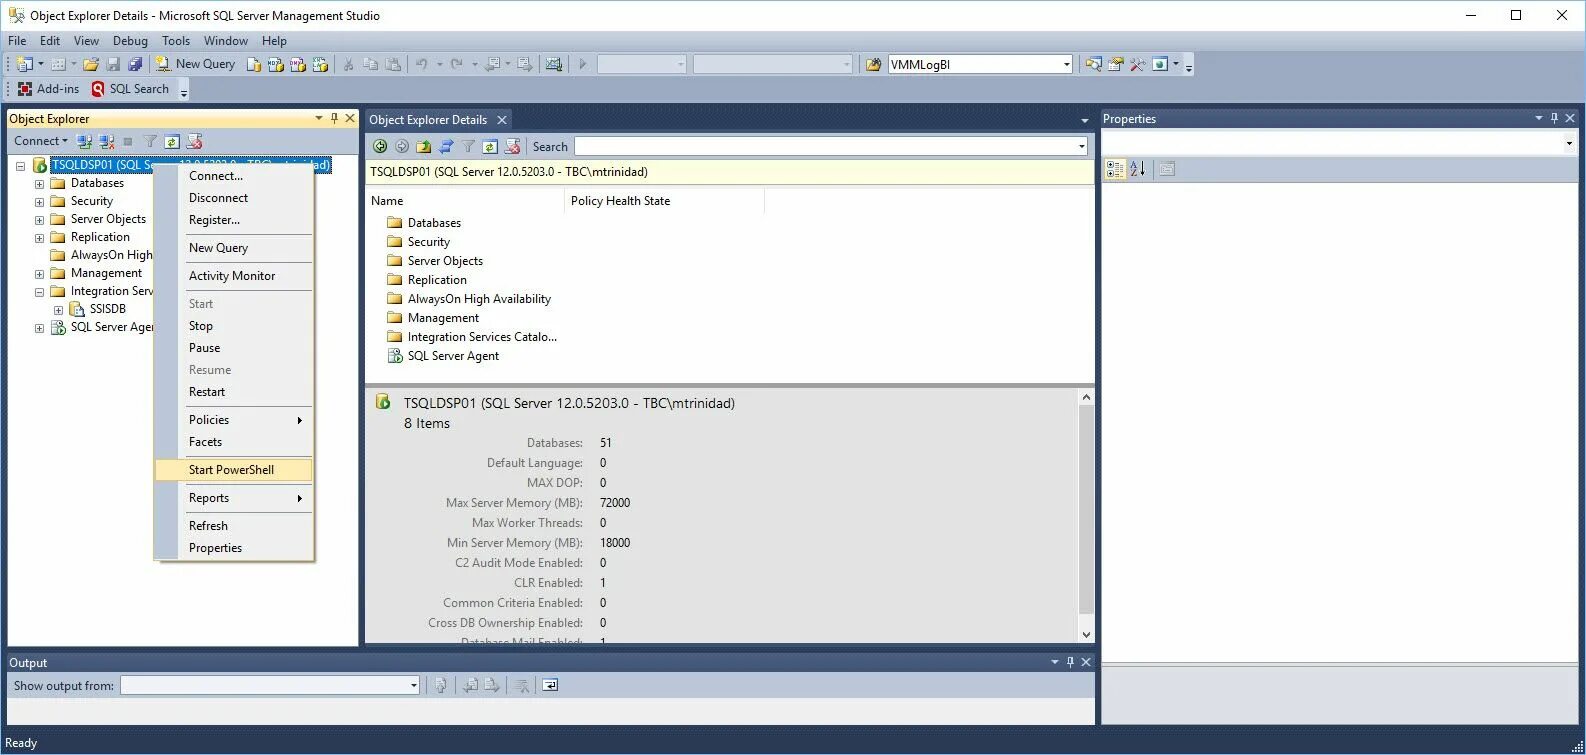The image size is (1586, 755).
Task: Click Refresh icon in Object Explorer Details toolbar
Action: 490,146
